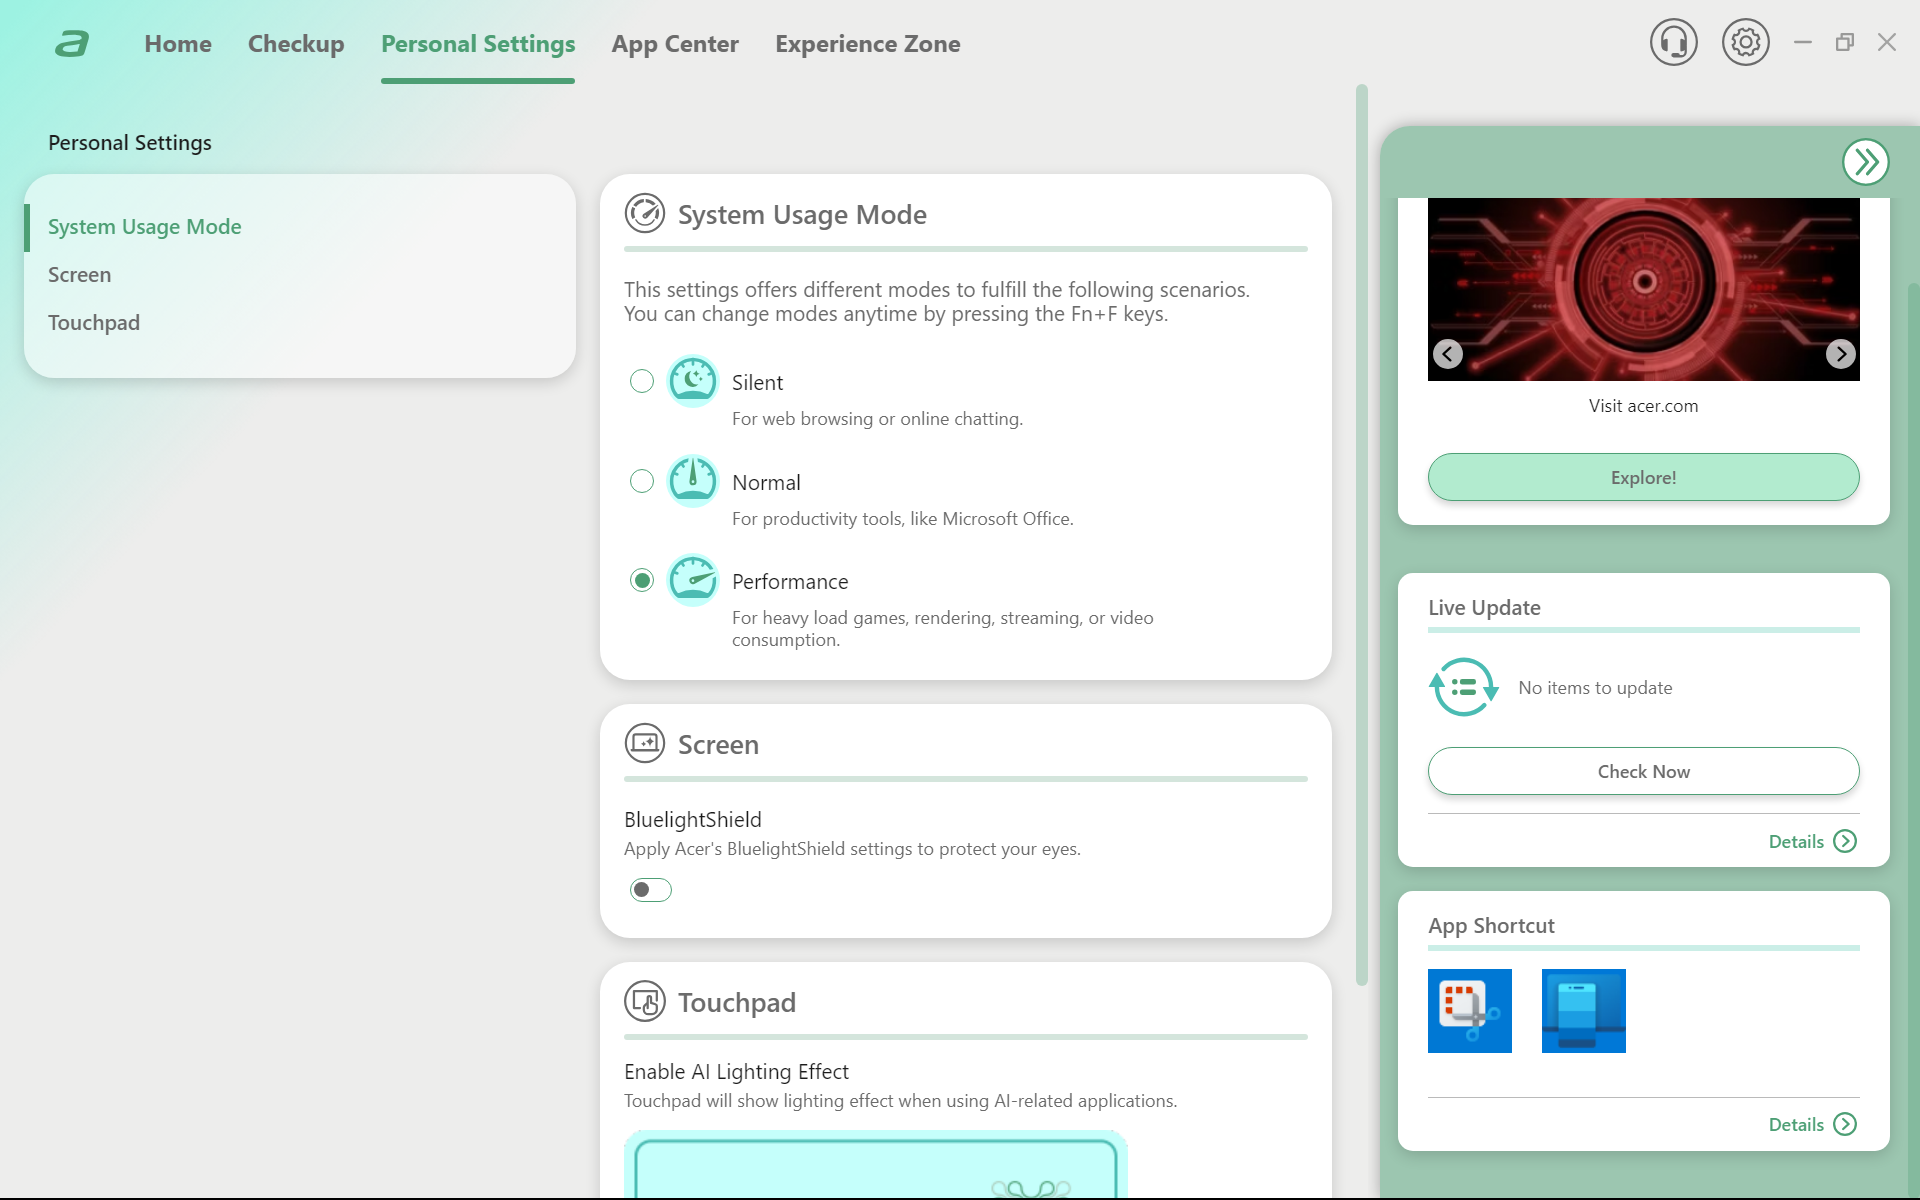Image resolution: width=1920 pixels, height=1200 pixels.
Task: Open the Checkup tab
Action: click(296, 44)
